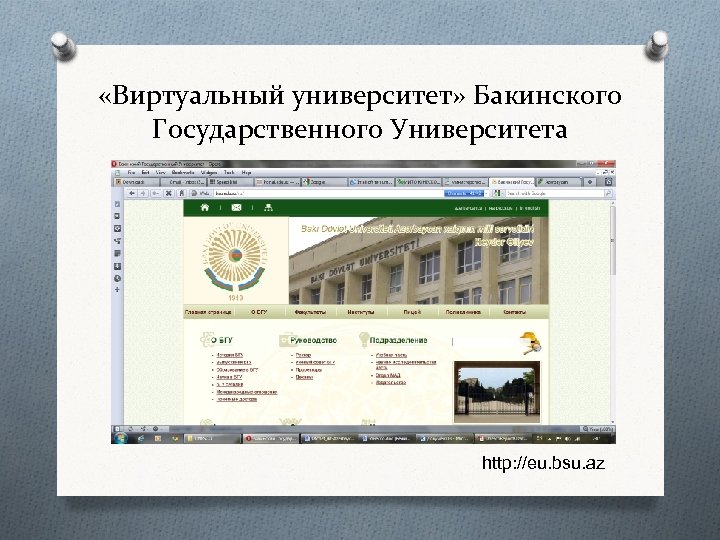This screenshot has height=540, width=720.
Task: Open the Ректор link under Руководство
Action: (x=303, y=355)
